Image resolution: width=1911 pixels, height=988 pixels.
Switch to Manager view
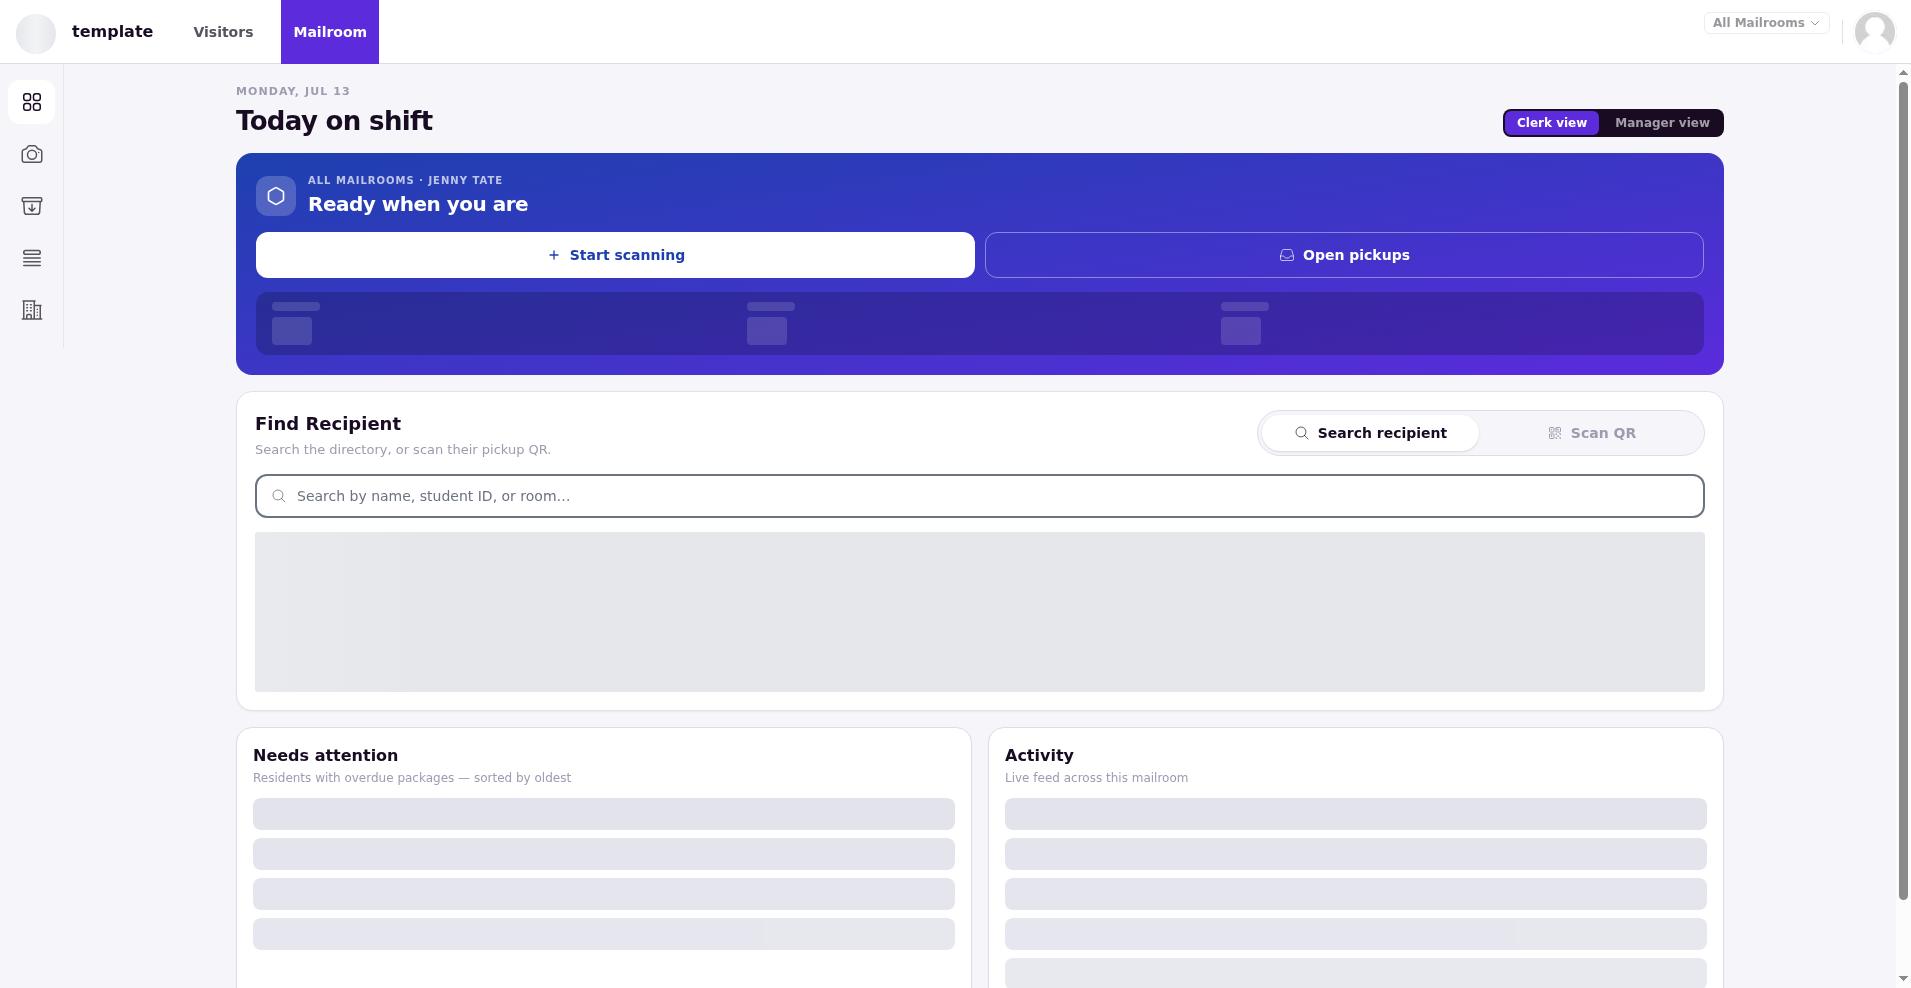coord(1662,123)
